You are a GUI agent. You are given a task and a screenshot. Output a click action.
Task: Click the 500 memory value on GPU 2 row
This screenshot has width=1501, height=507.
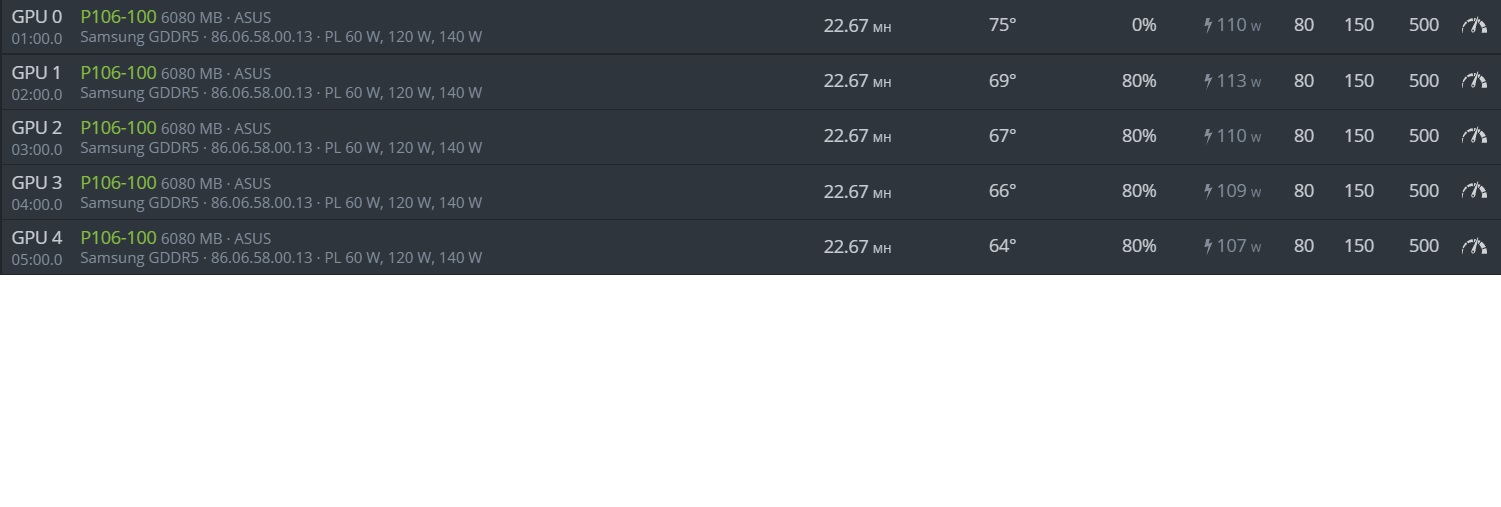(x=1423, y=136)
